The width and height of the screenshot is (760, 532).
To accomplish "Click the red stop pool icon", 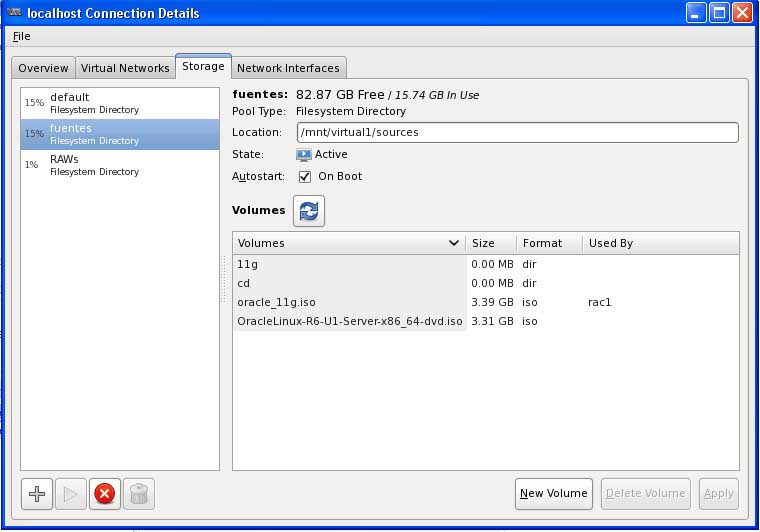I will point(104,494).
